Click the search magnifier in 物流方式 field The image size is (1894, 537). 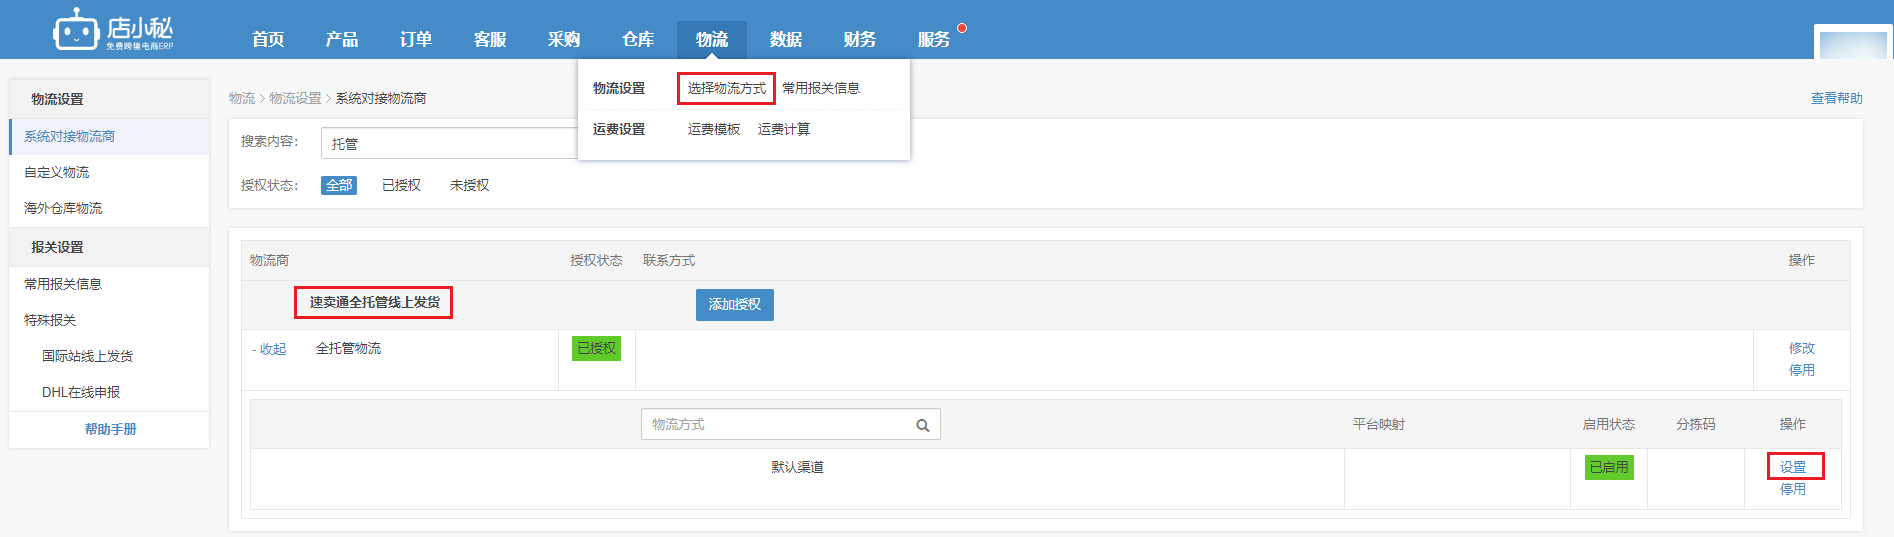coord(922,425)
